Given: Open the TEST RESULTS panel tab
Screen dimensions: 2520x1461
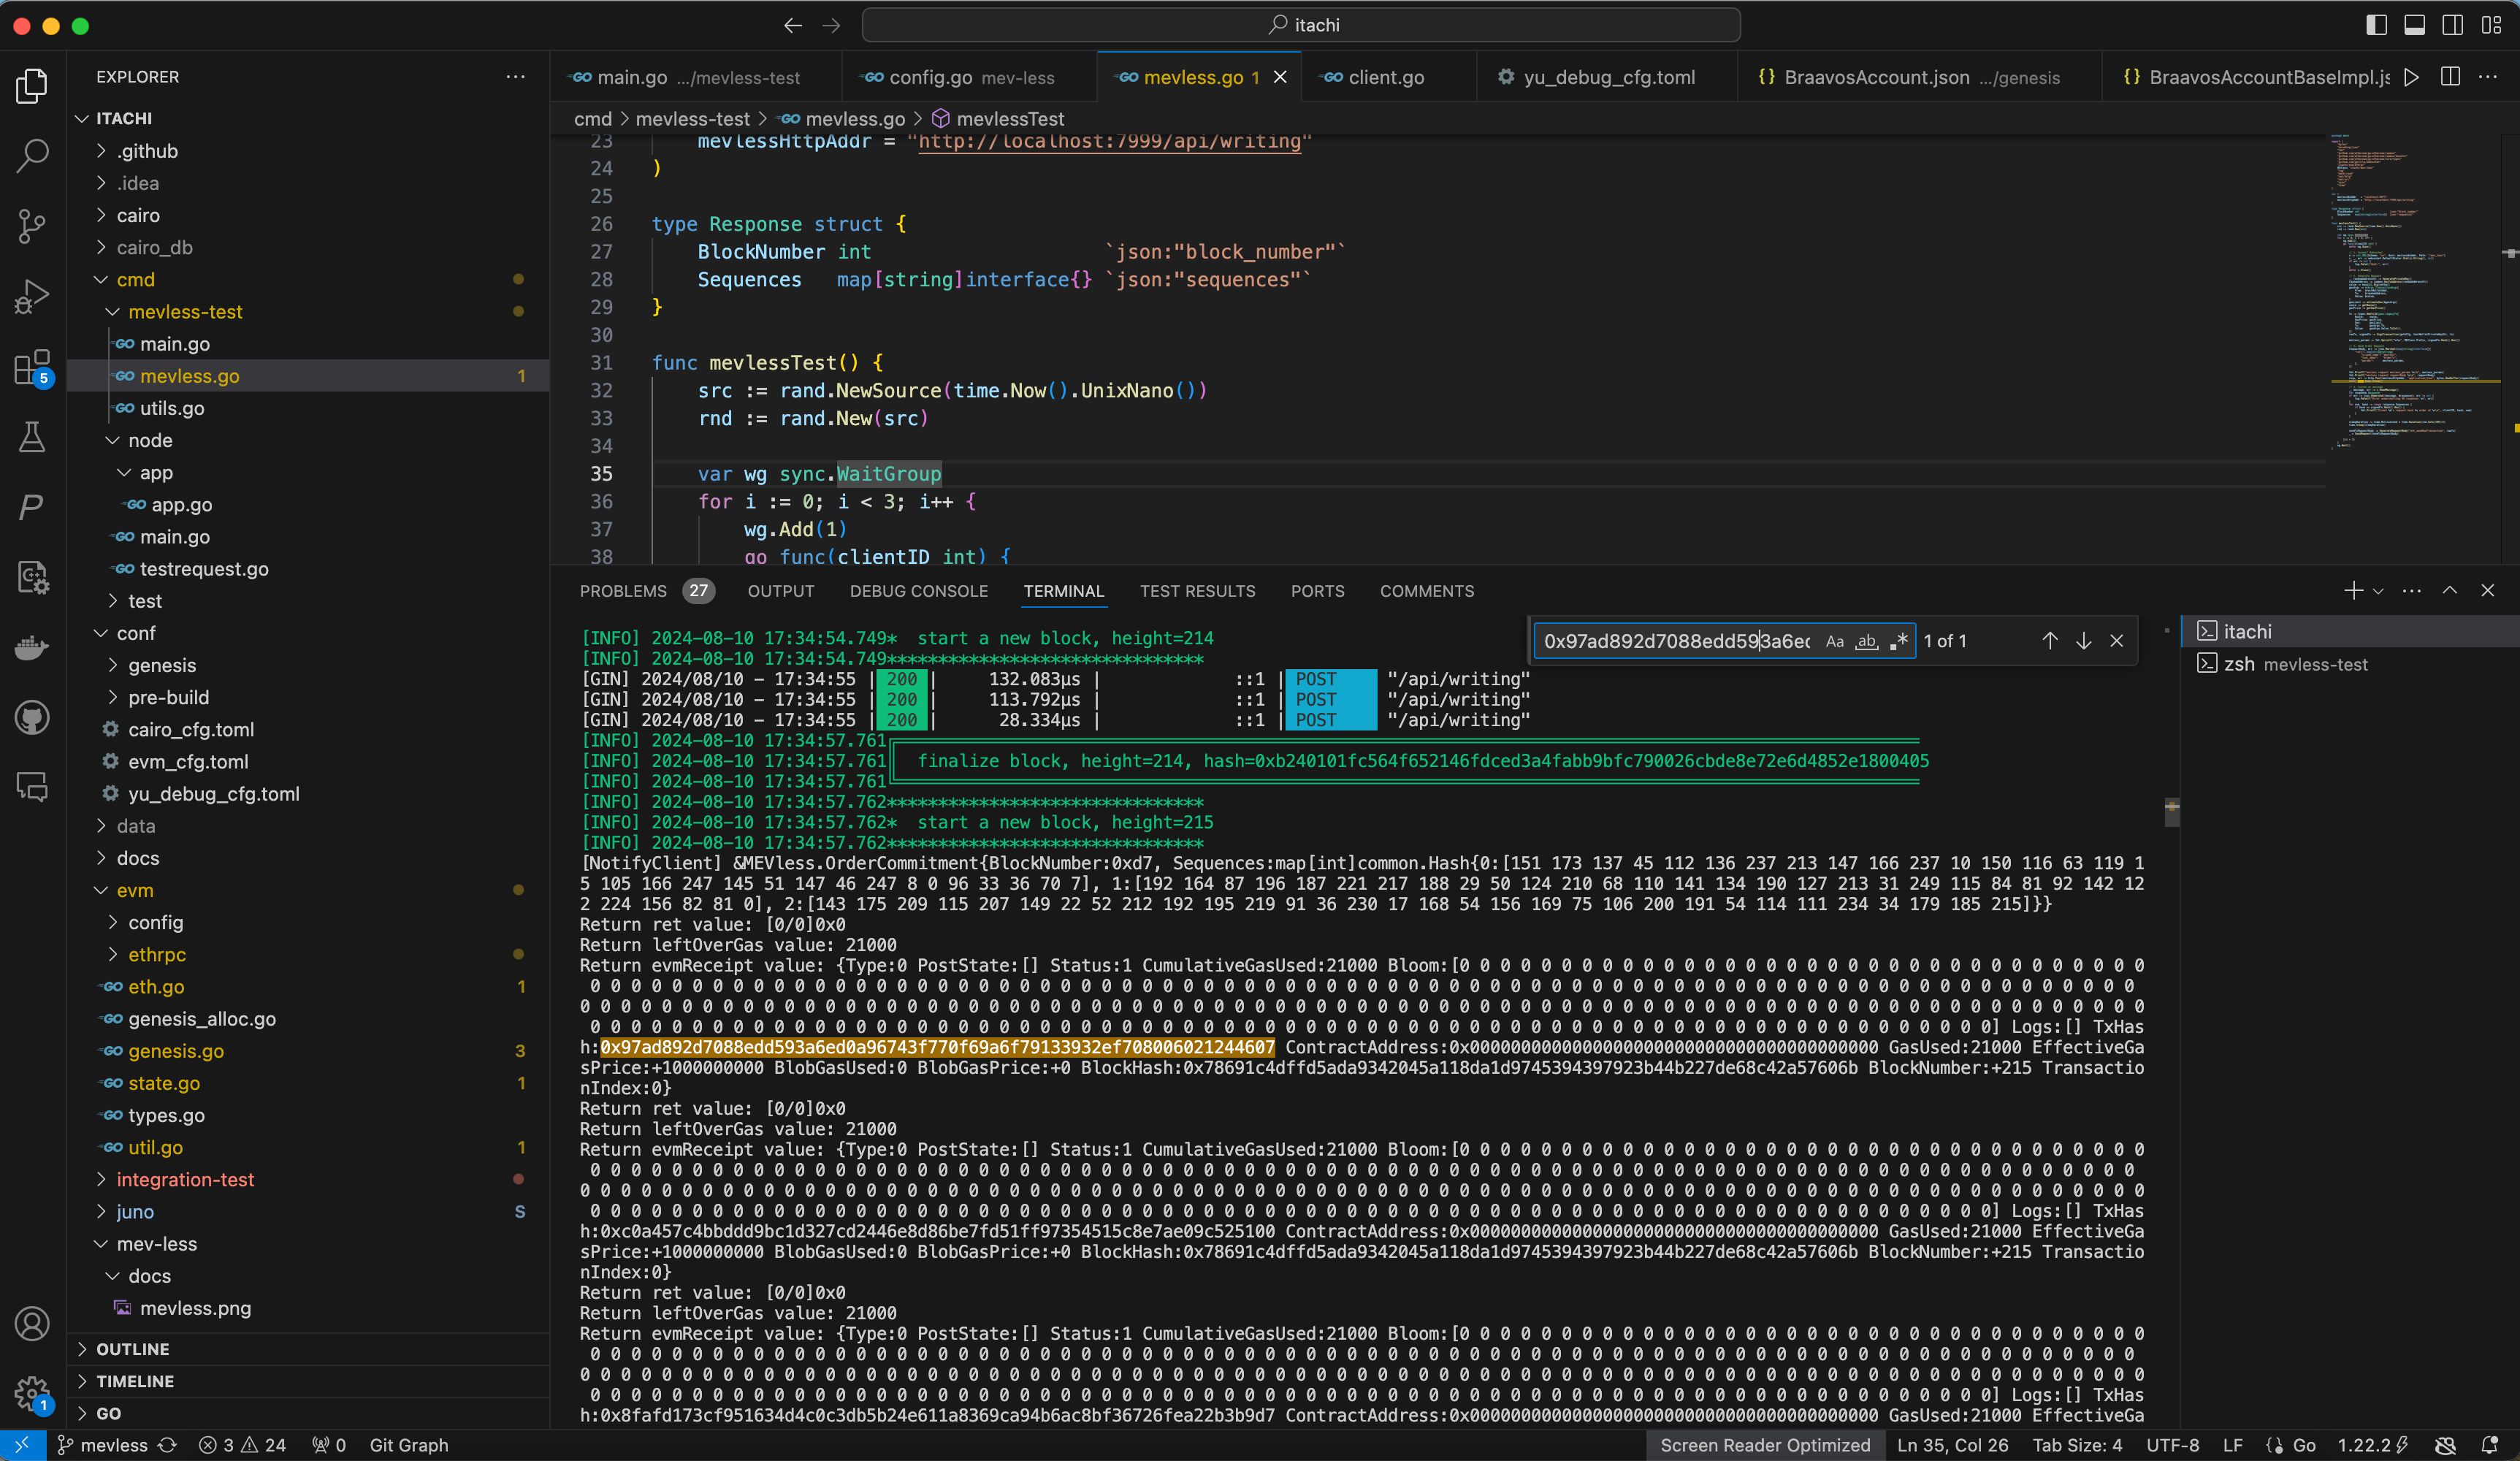Looking at the screenshot, I should 1197,591.
